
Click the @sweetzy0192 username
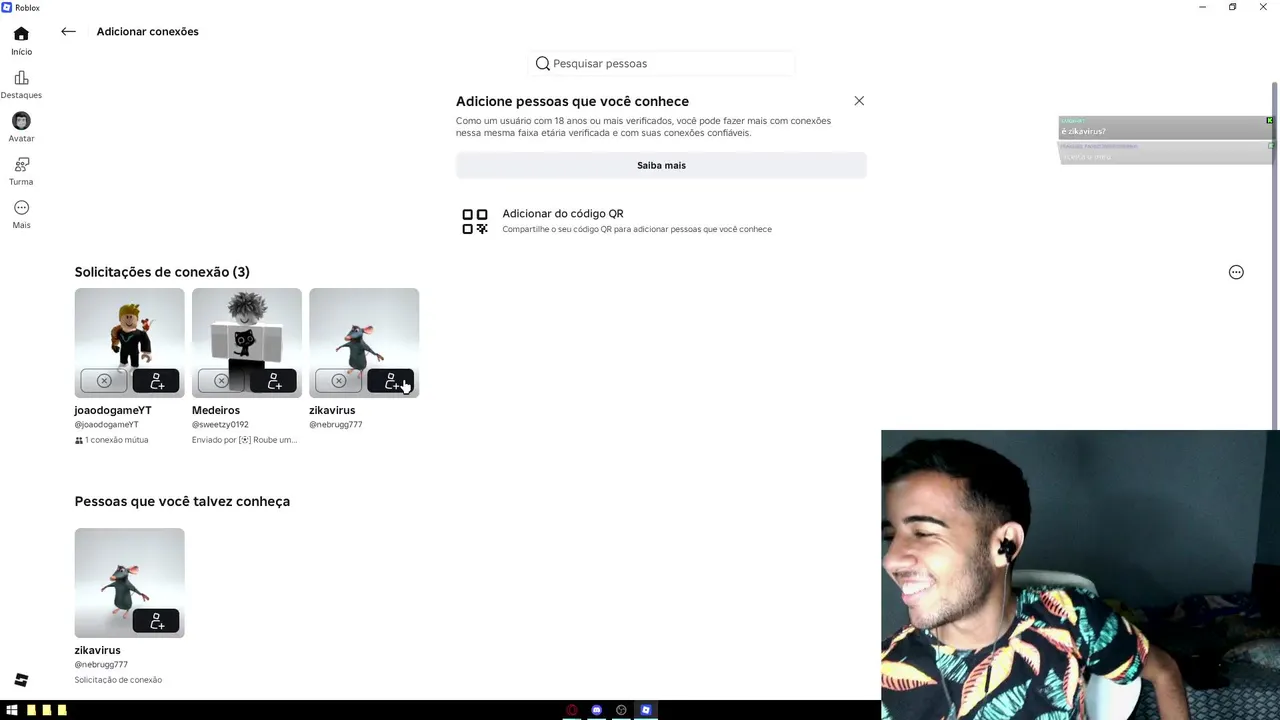pos(220,425)
